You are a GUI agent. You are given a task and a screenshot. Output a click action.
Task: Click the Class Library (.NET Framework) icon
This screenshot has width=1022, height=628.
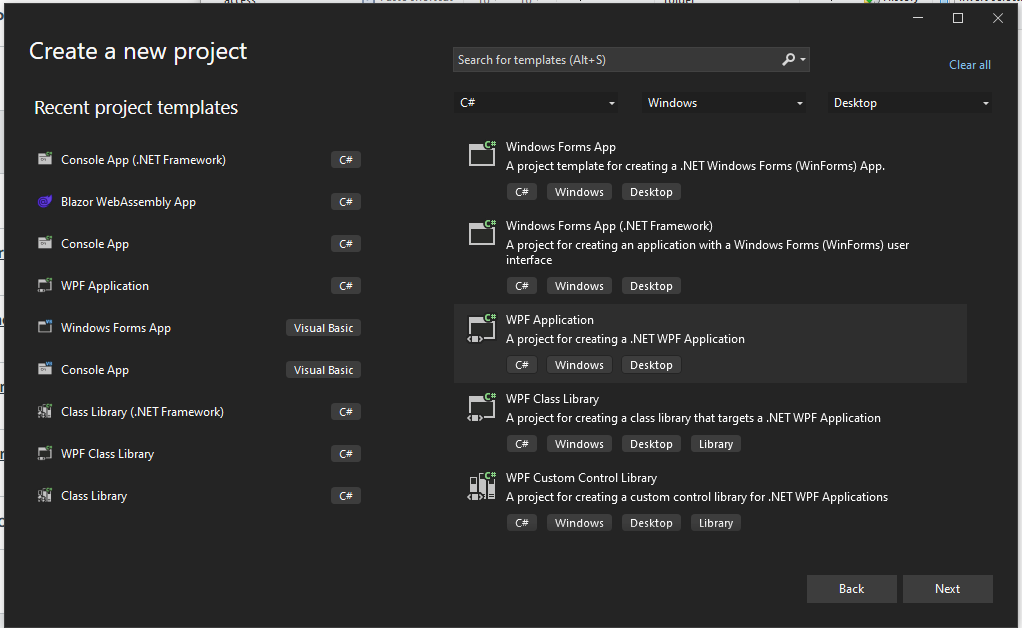click(44, 411)
